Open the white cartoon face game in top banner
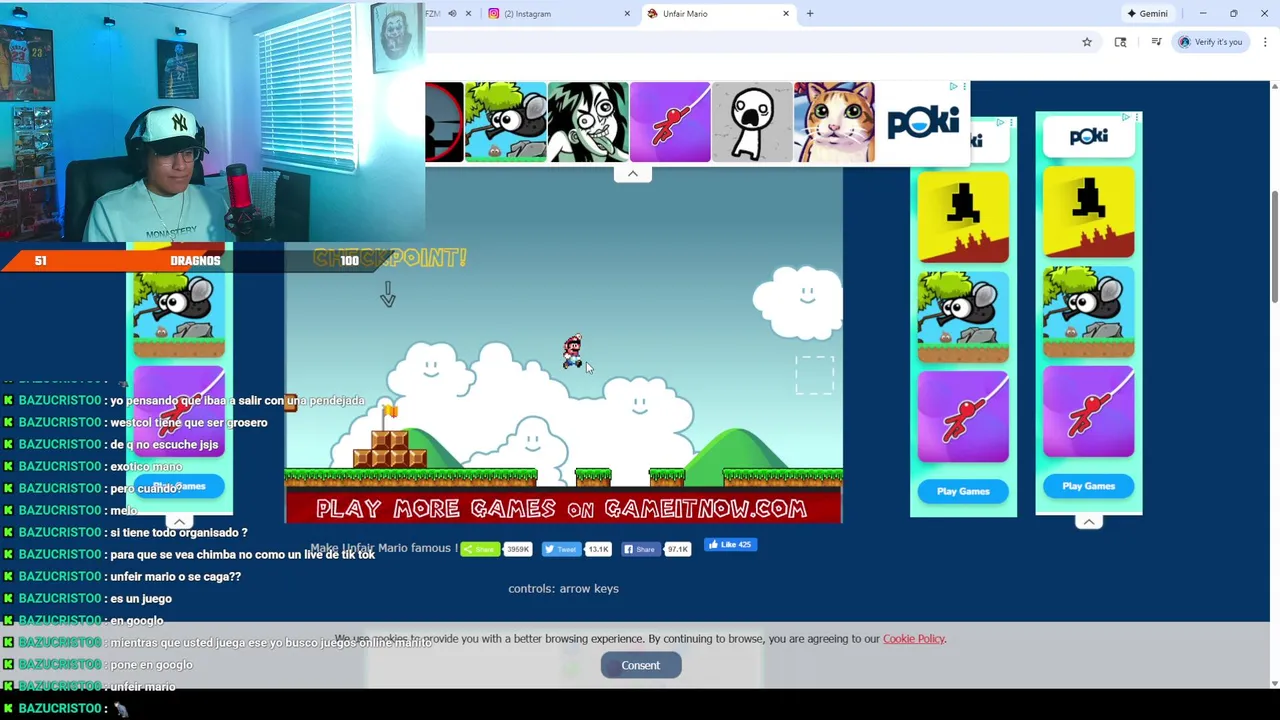Image resolution: width=1280 pixels, height=720 pixels. (752, 122)
